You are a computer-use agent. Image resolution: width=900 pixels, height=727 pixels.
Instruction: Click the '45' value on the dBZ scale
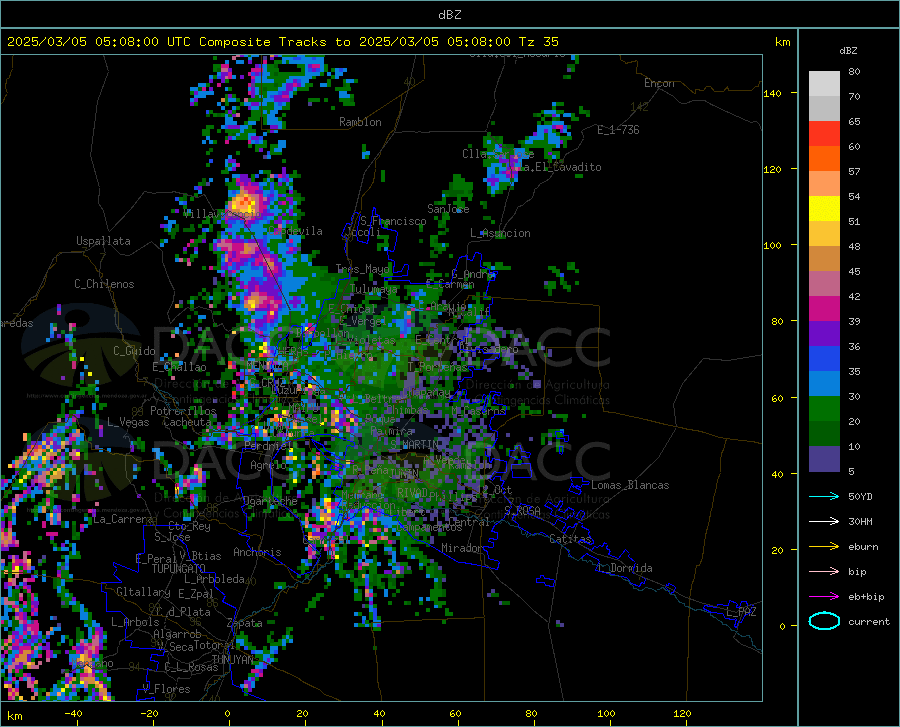(854, 271)
